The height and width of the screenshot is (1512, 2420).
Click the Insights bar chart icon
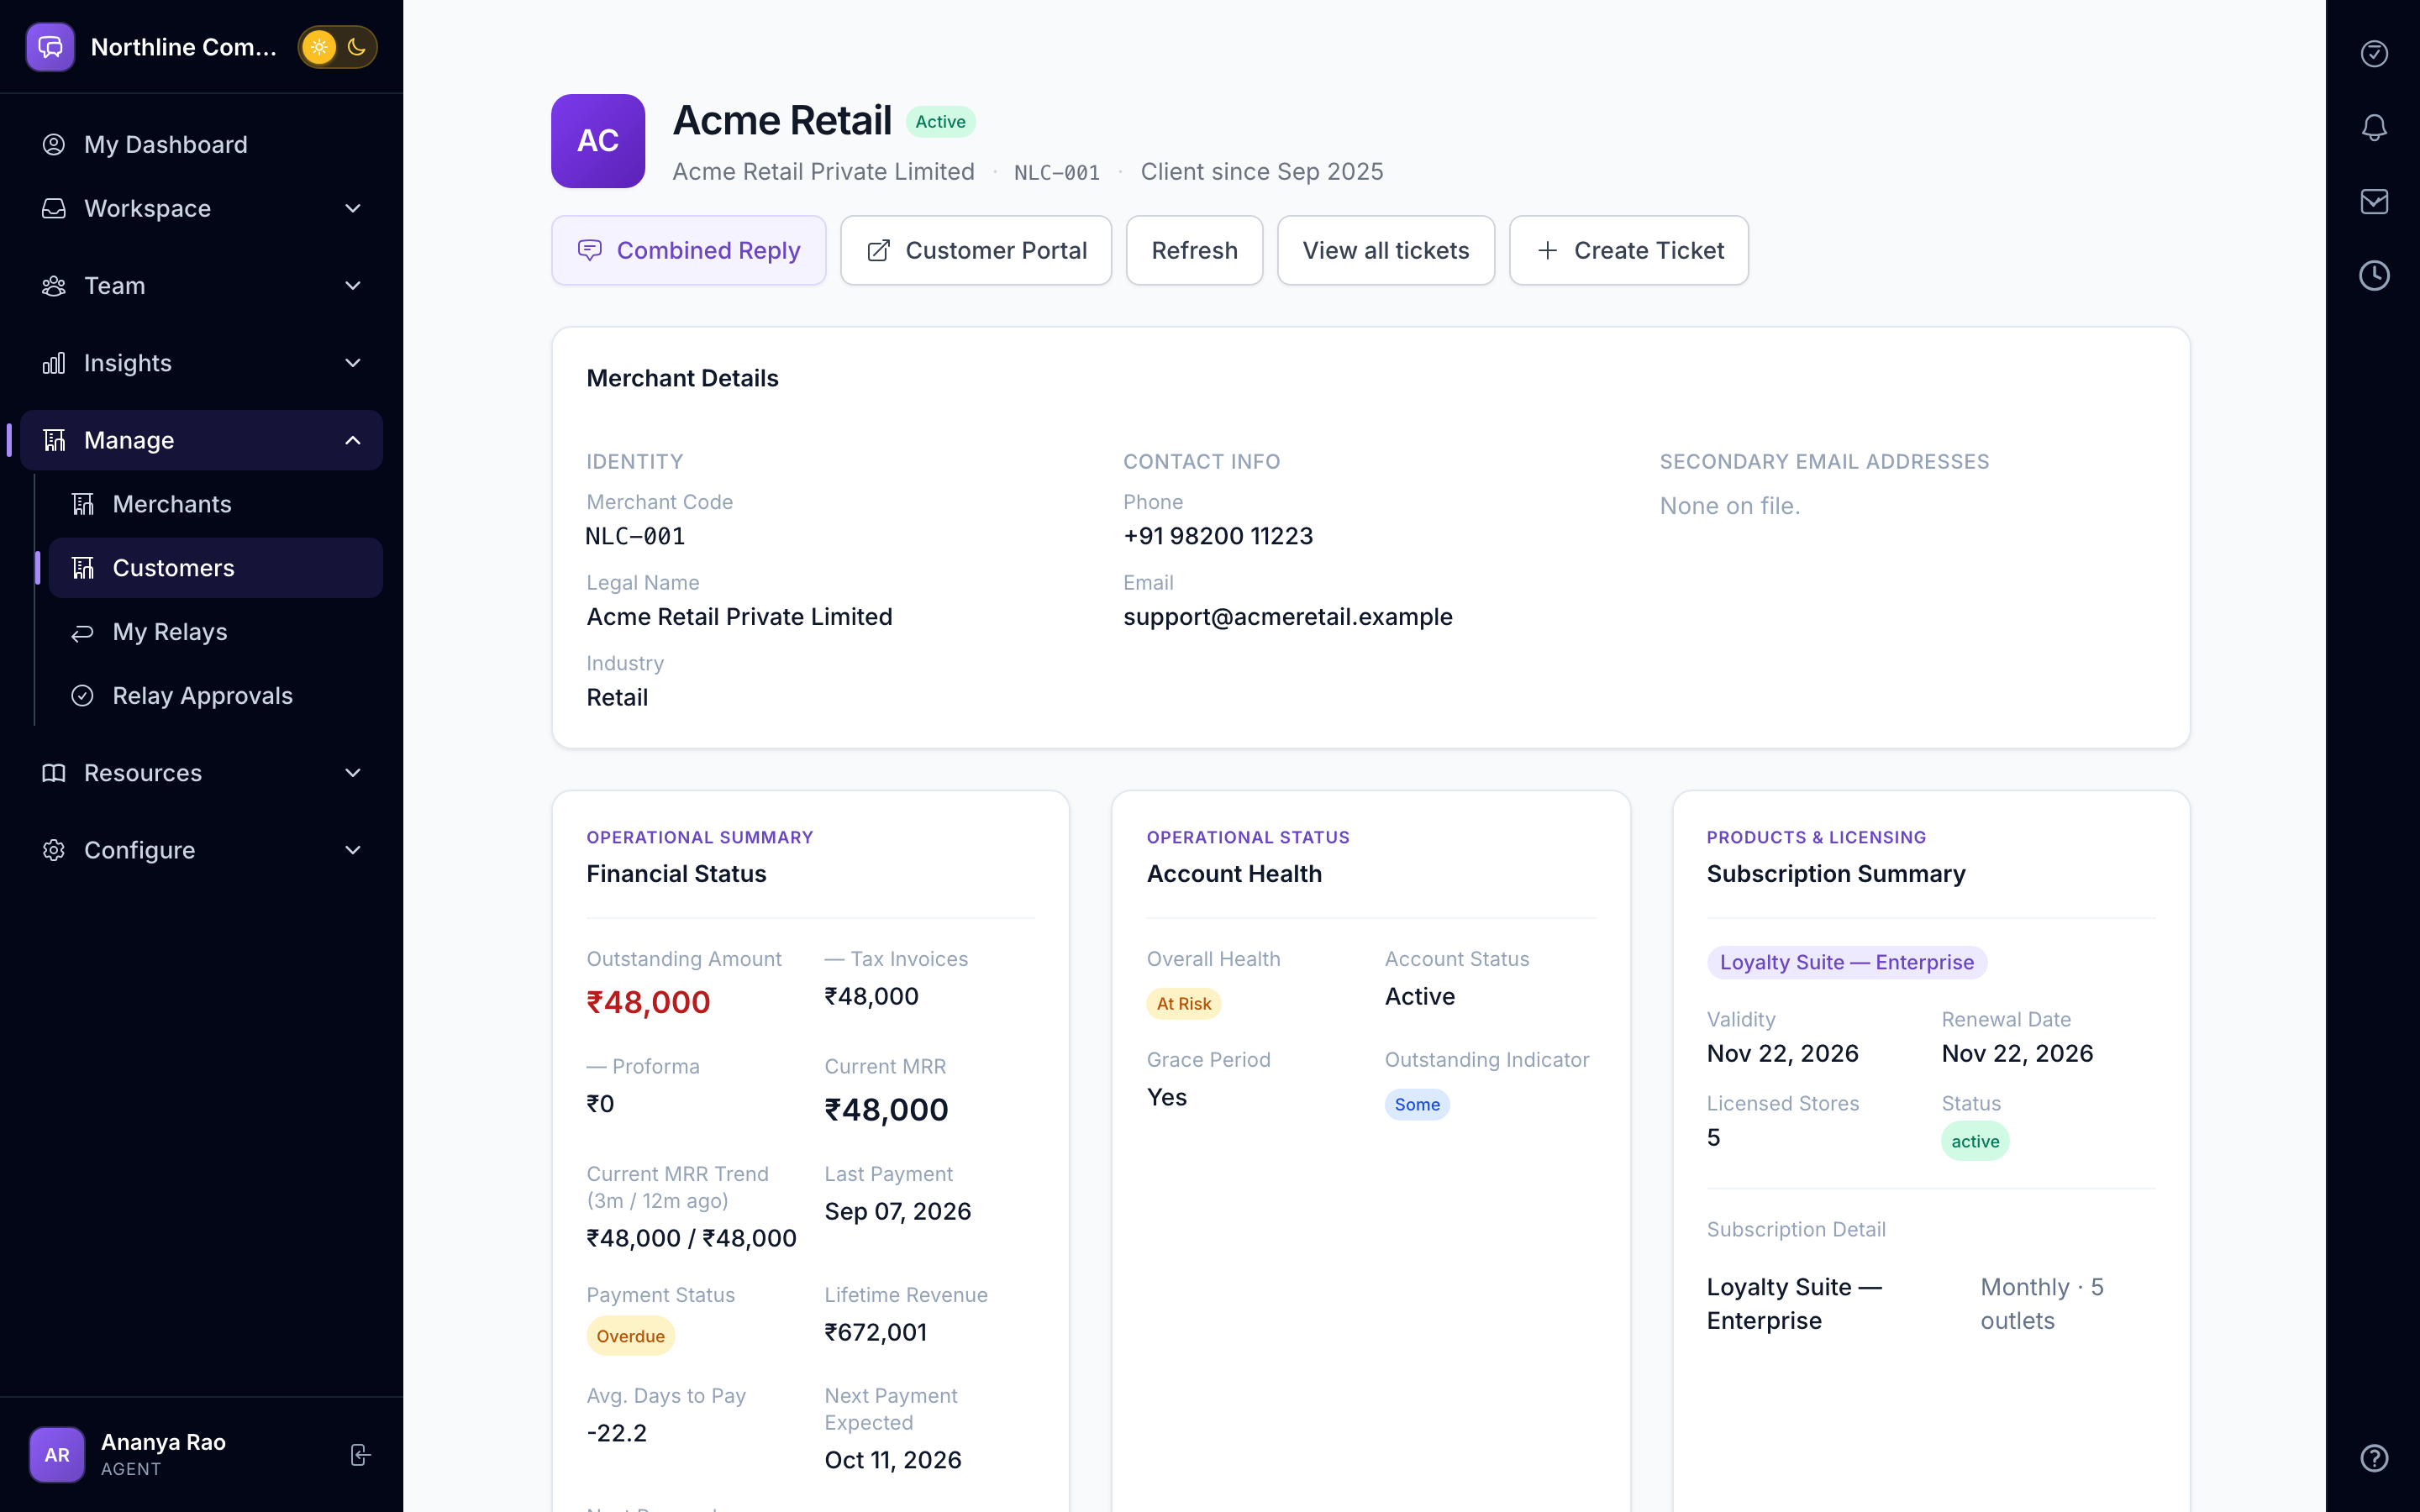point(54,363)
